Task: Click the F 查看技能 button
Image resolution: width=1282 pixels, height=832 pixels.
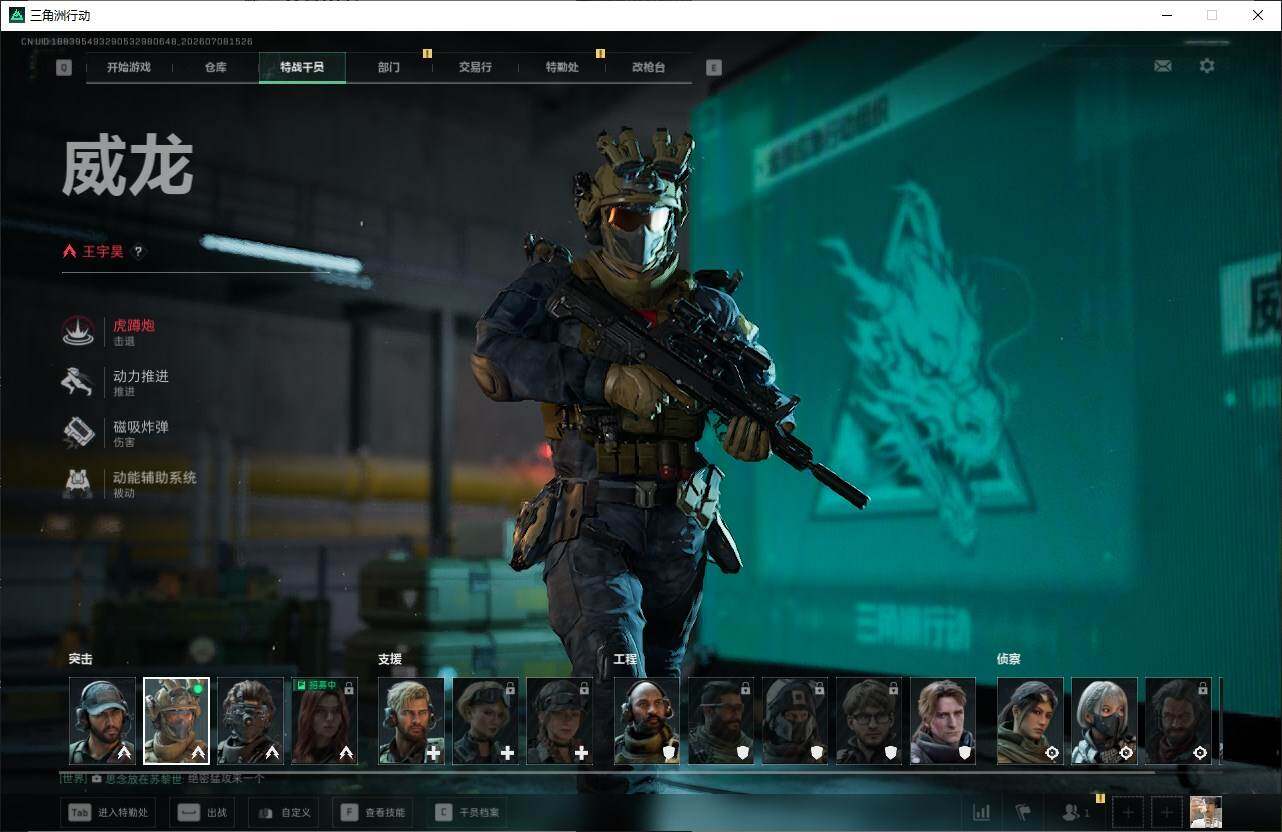Action: (x=373, y=812)
